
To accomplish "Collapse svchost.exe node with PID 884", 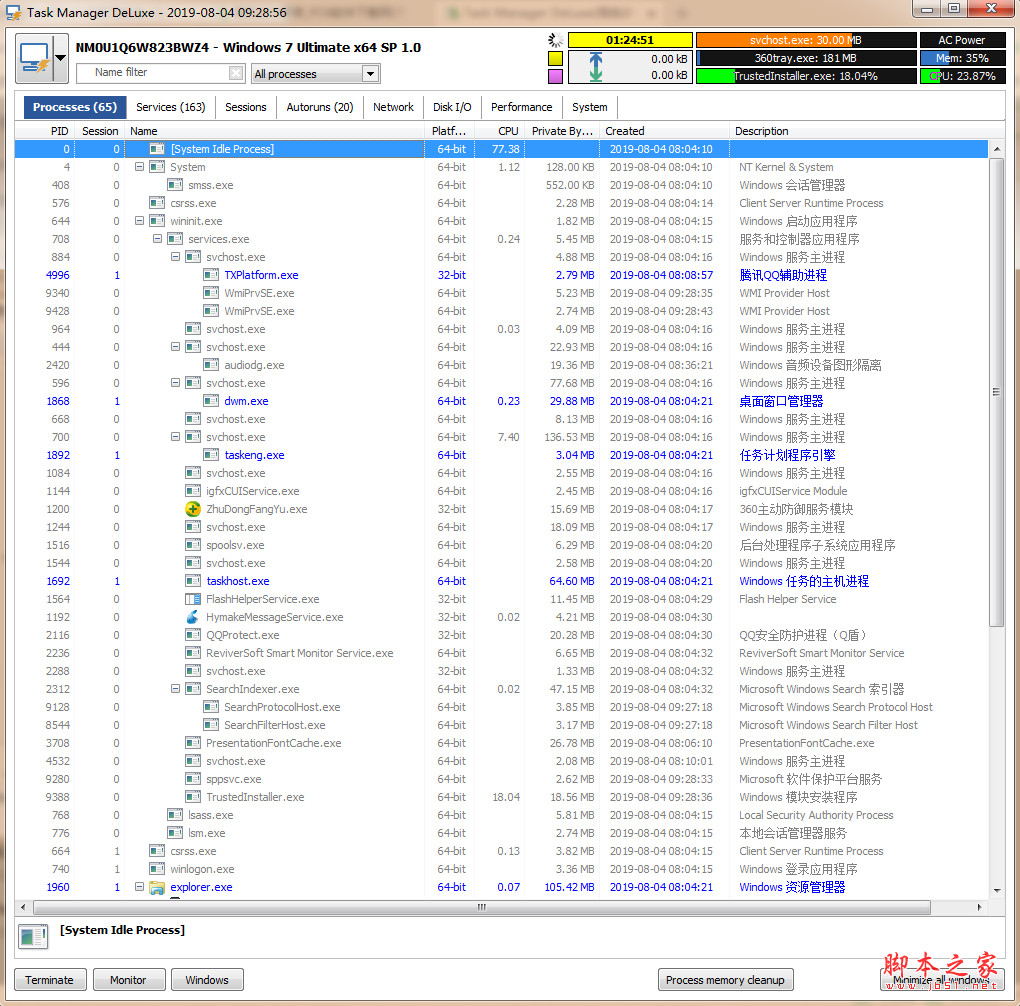I will click(176, 256).
